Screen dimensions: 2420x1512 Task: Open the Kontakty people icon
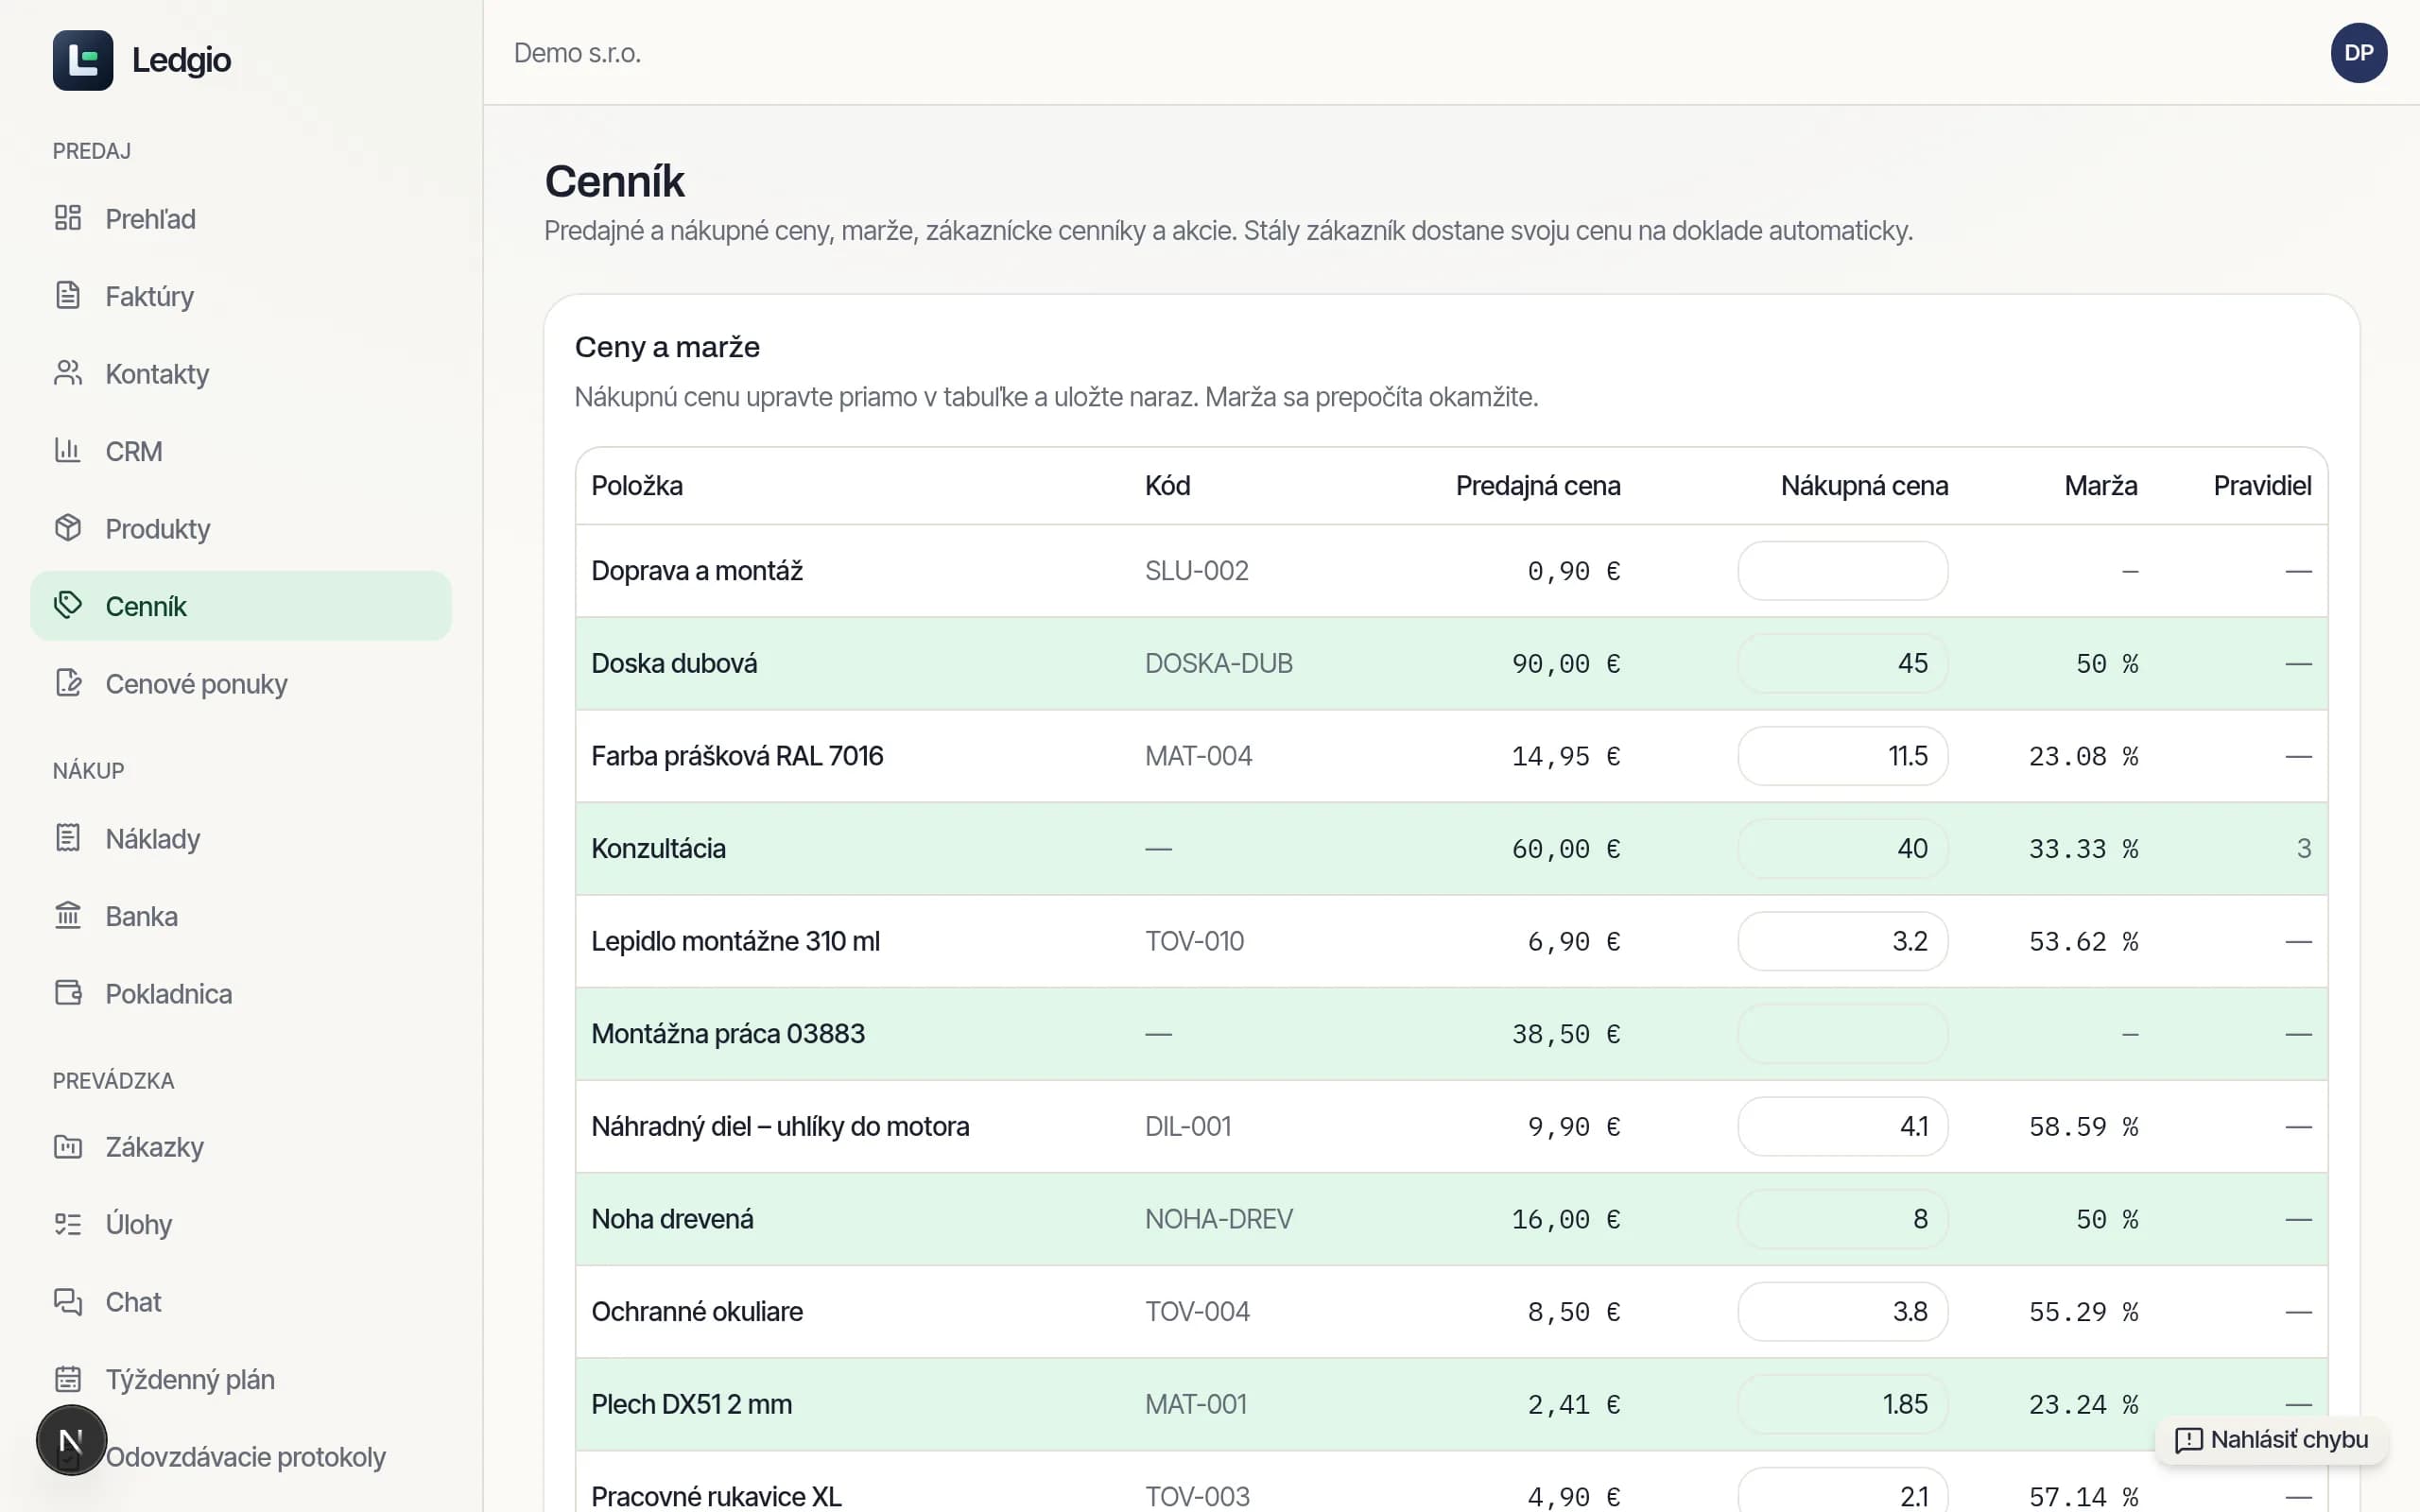tap(68, 373)
